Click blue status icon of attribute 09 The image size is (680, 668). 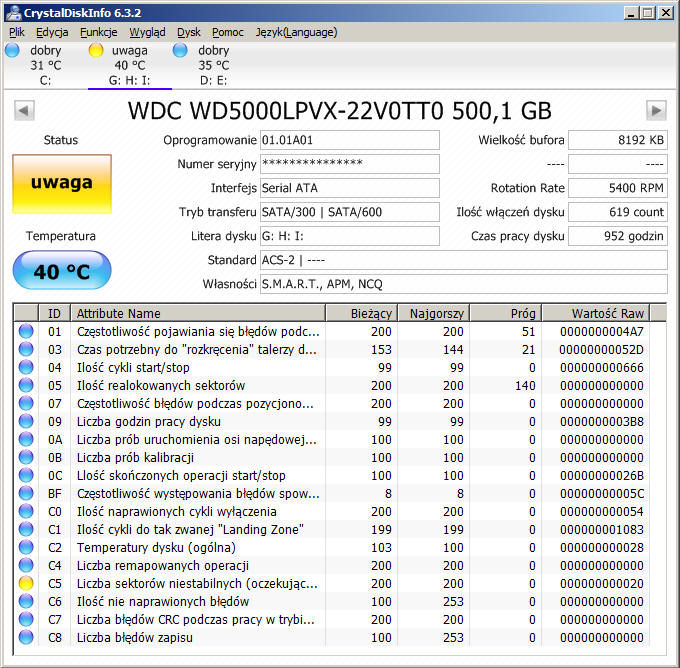coord(26,421)
